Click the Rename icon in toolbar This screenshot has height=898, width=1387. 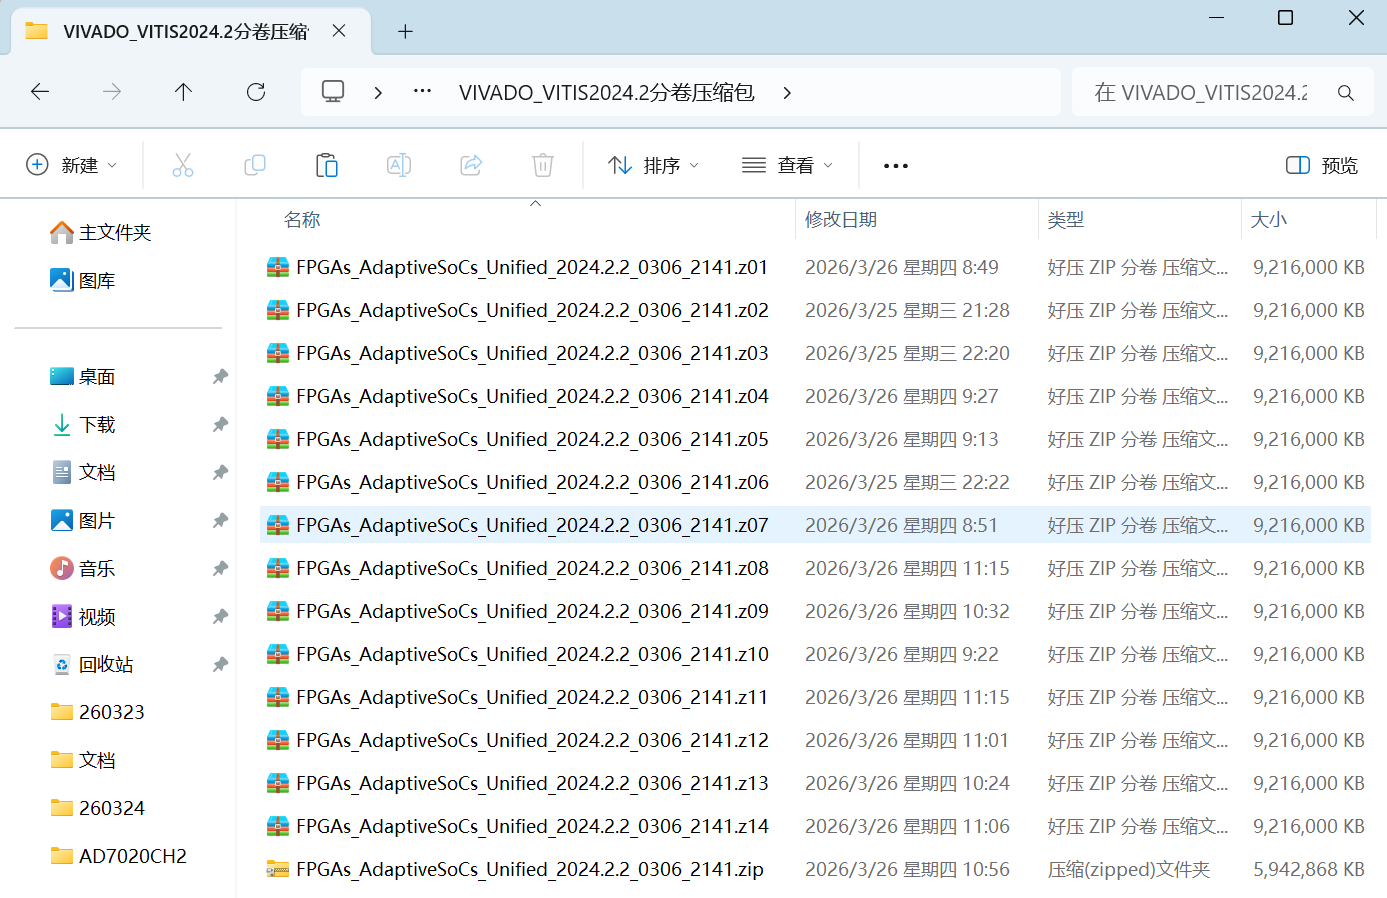click(x=399, y=165)
